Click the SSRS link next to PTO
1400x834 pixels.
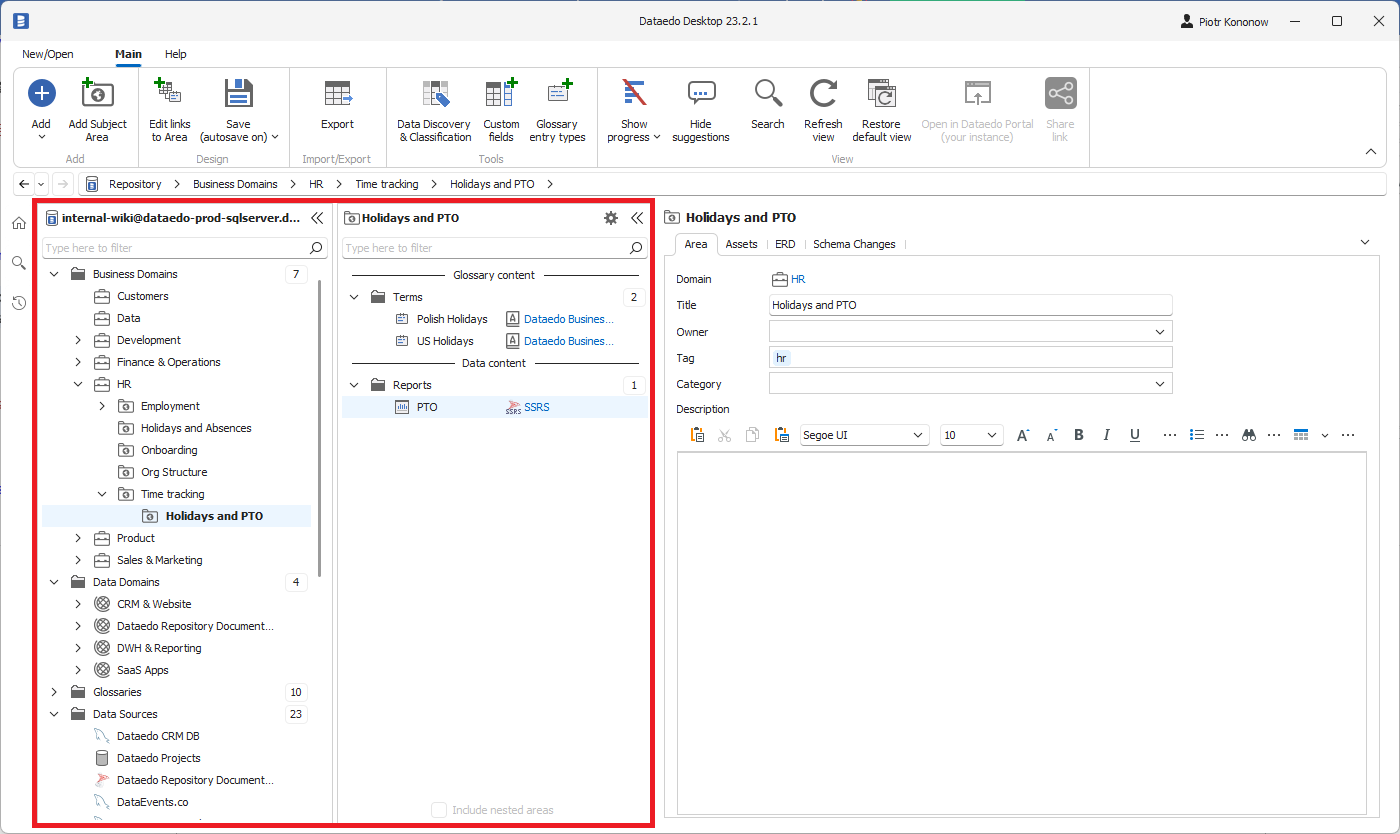[537, 407]
